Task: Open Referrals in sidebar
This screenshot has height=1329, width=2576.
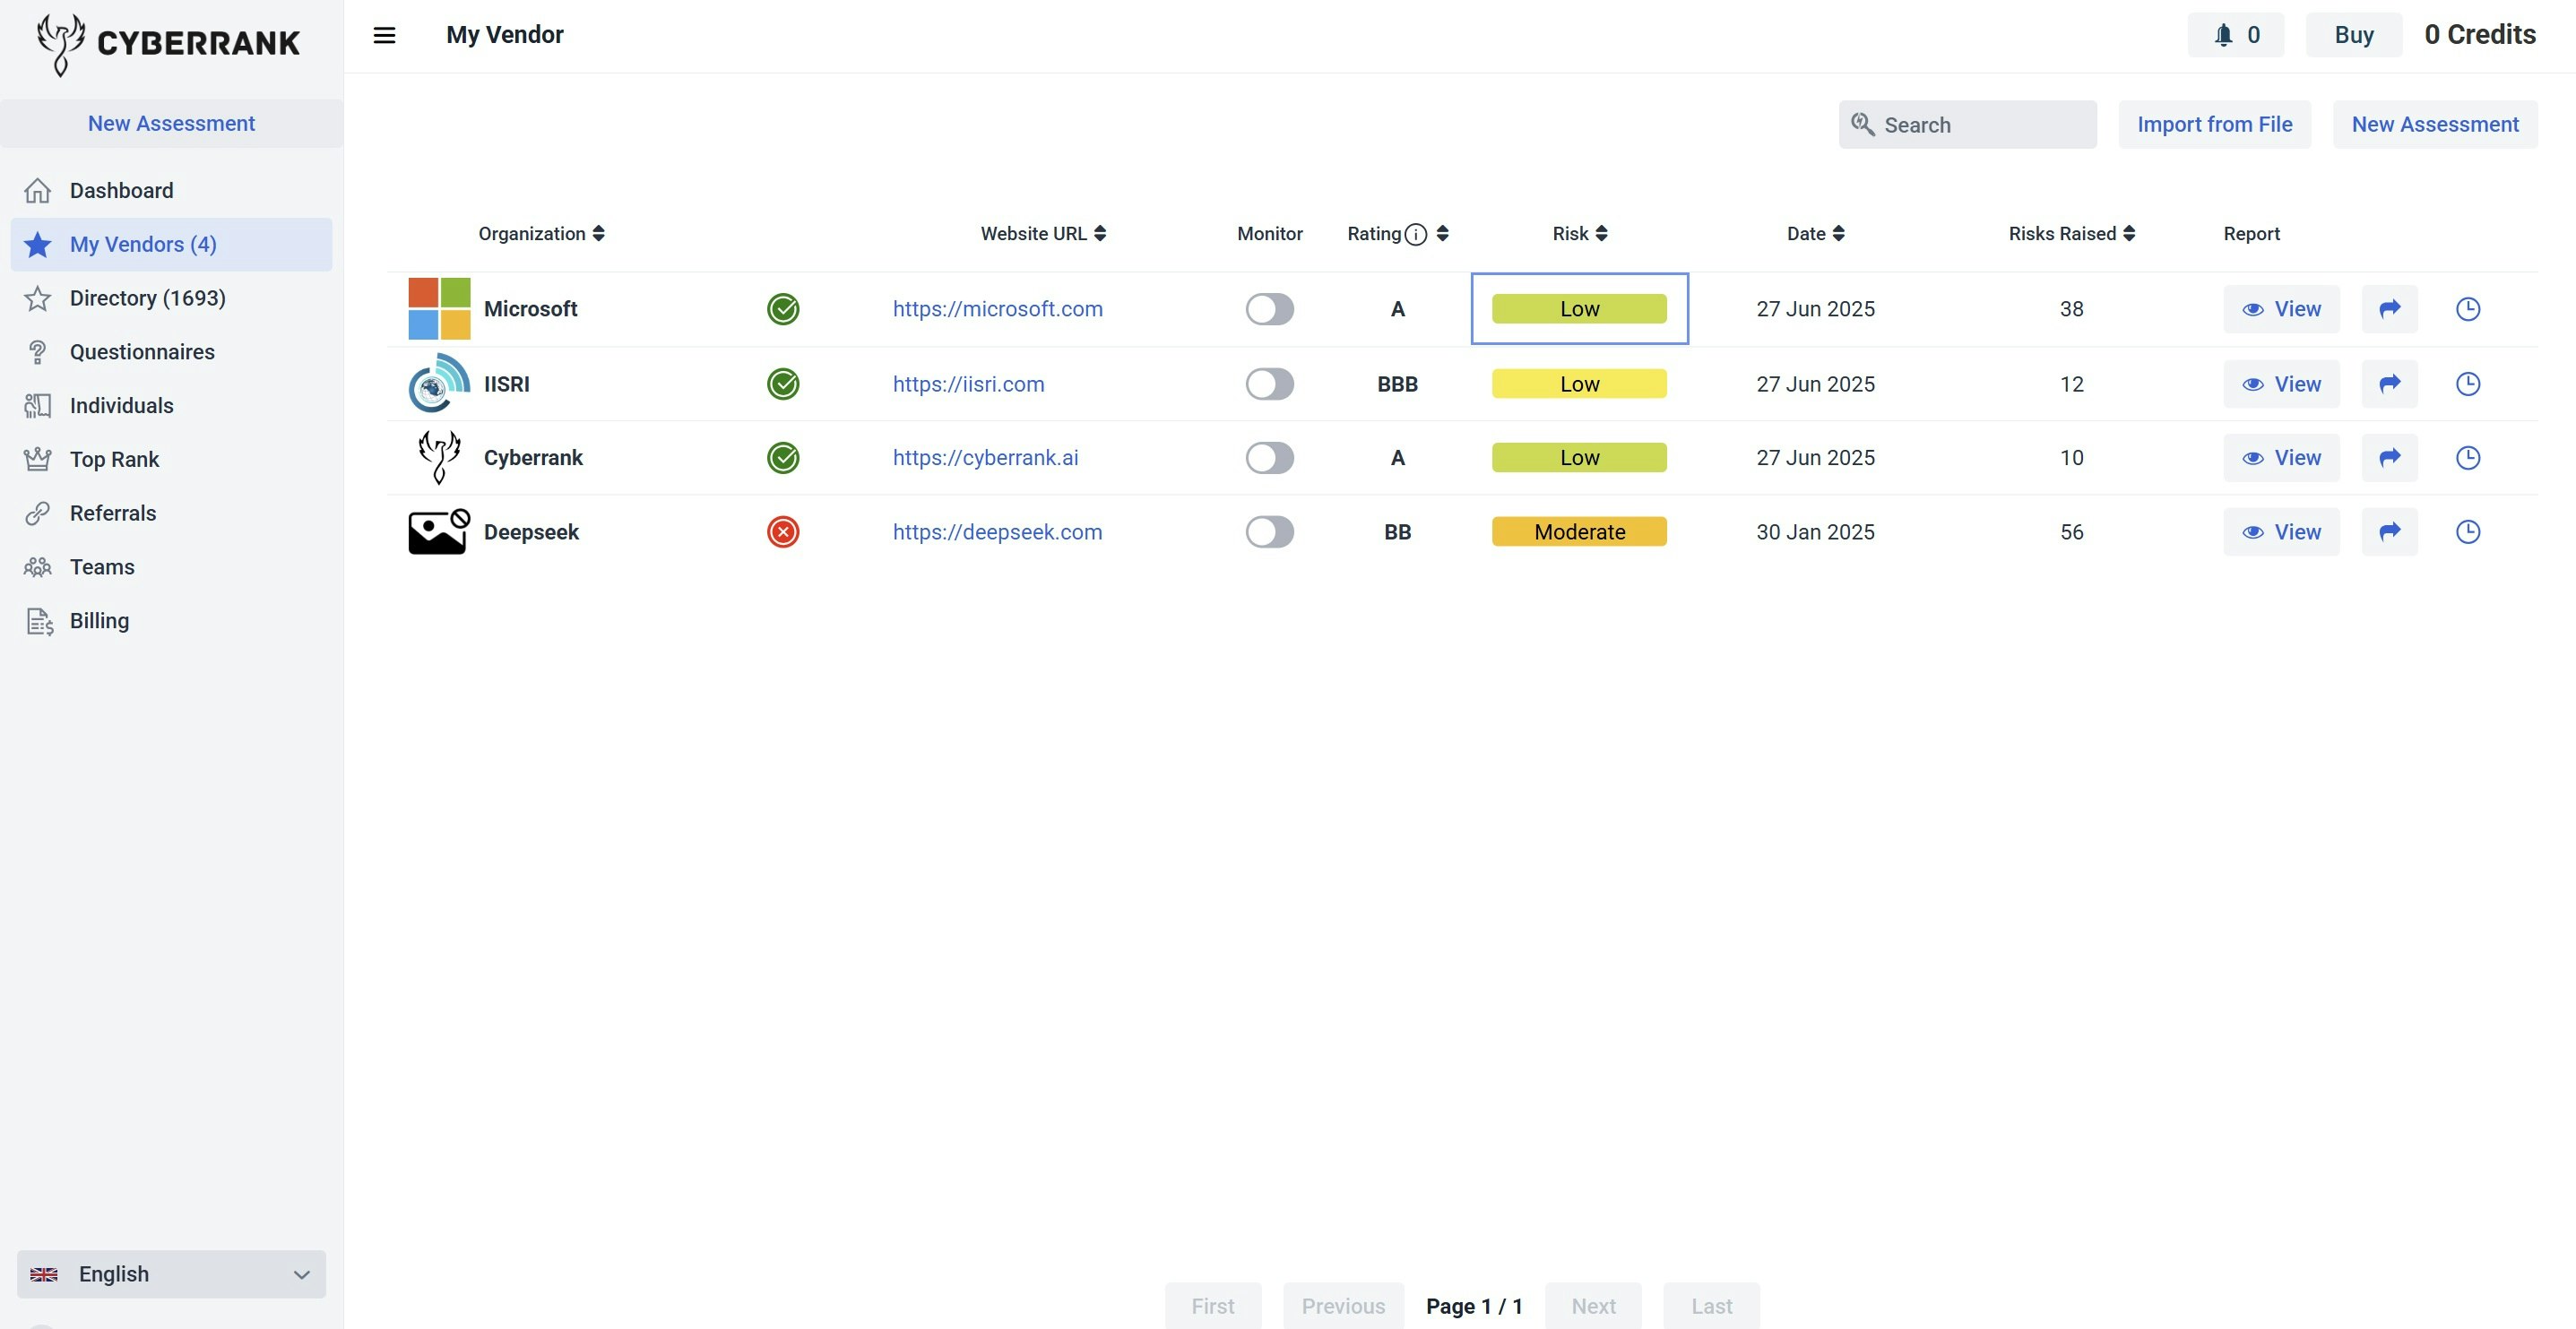Action: (x=171, y=513)
